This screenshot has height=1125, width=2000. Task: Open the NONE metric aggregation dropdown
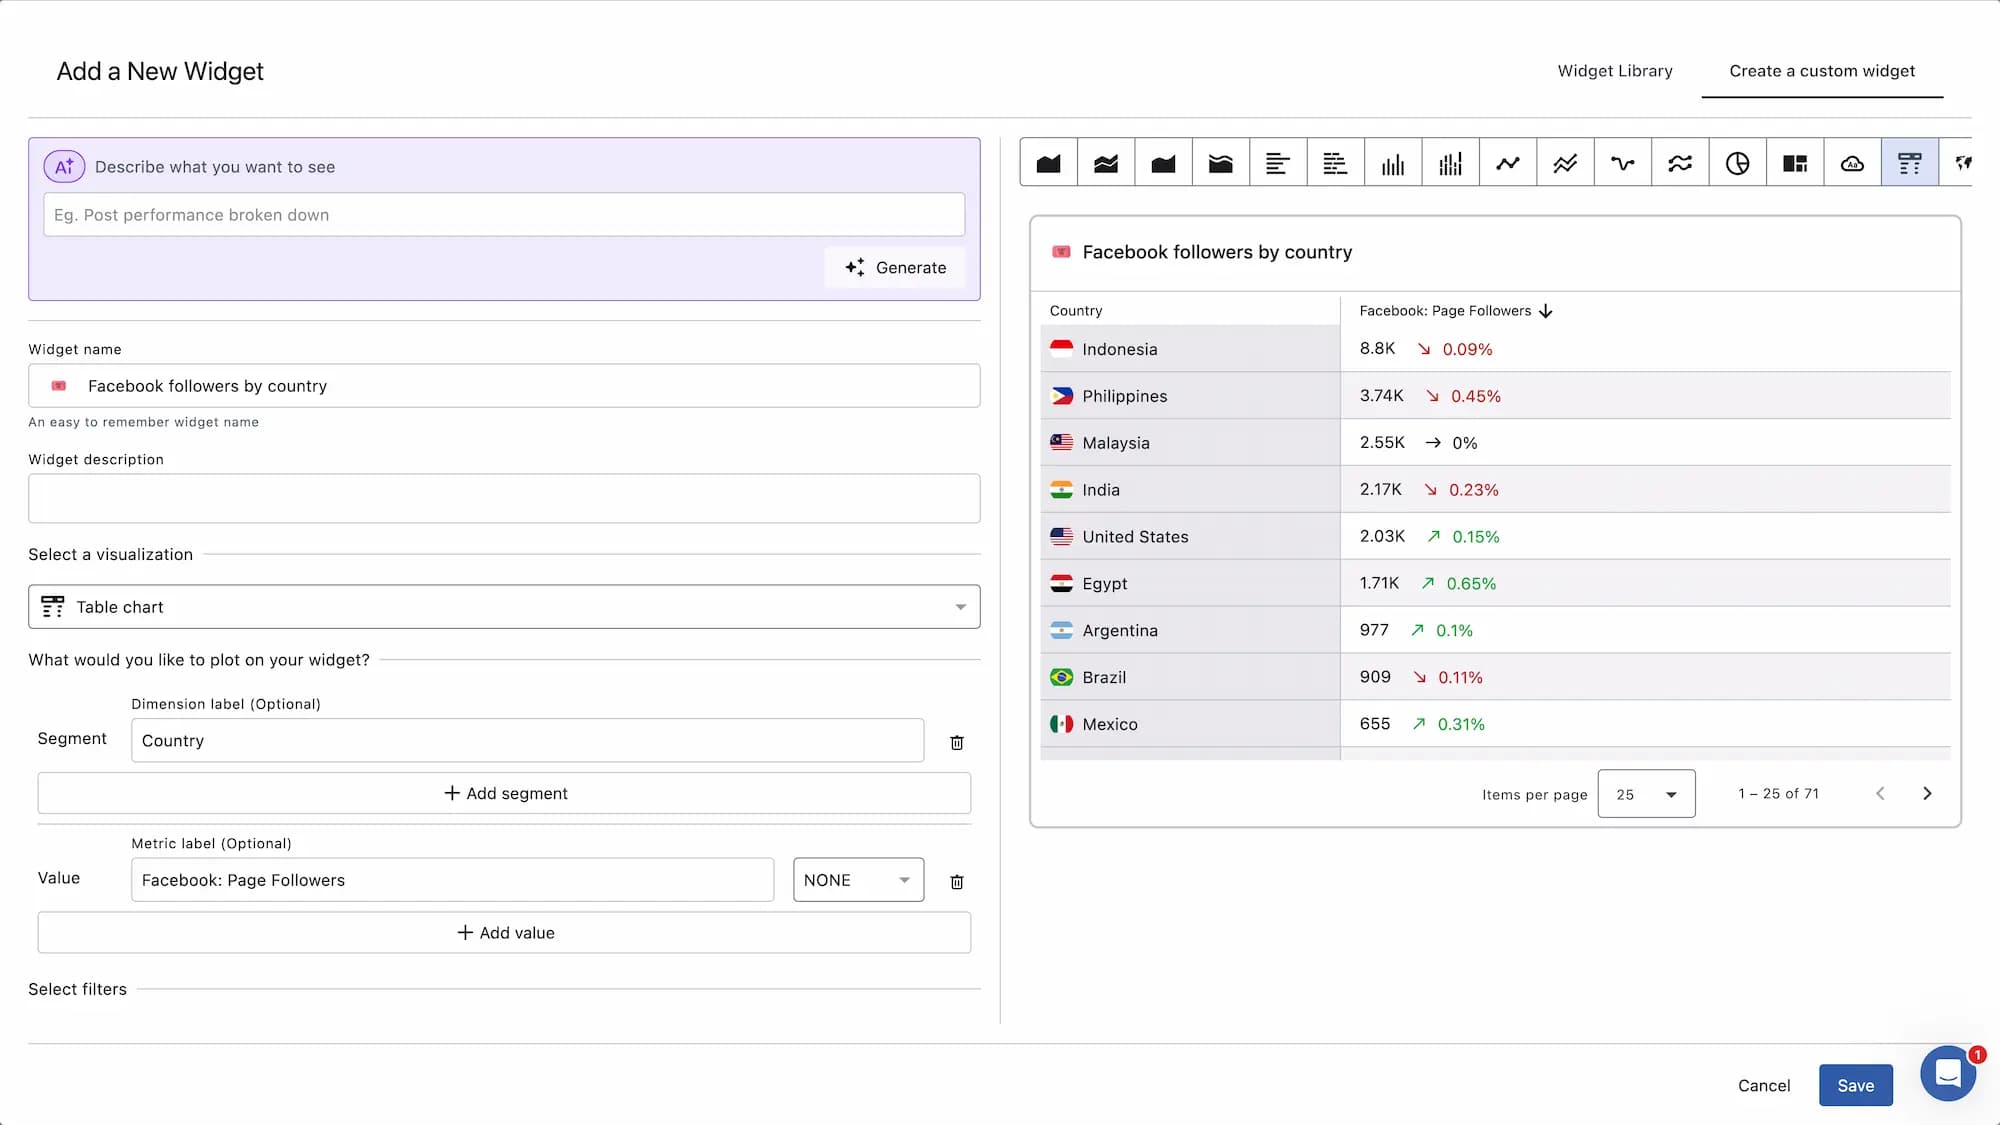pyautogui.click(x=858, y=880)
